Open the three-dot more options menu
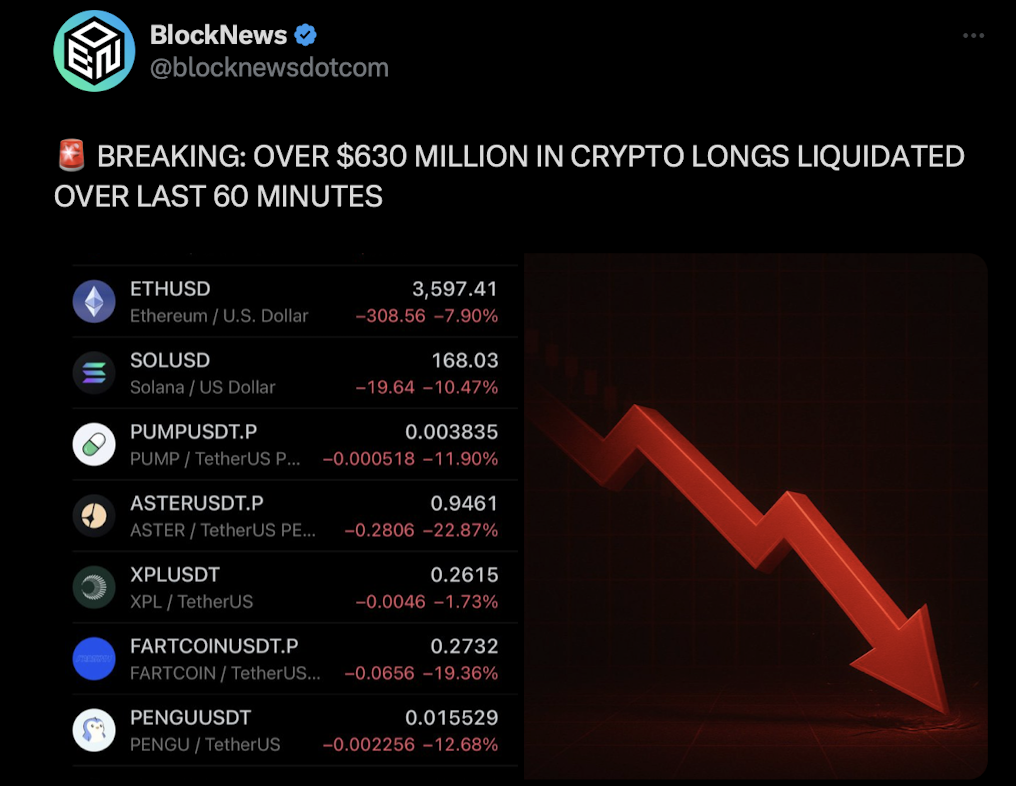The height and width of the screenshot is (786, 1016). click(x=973, y=36)
